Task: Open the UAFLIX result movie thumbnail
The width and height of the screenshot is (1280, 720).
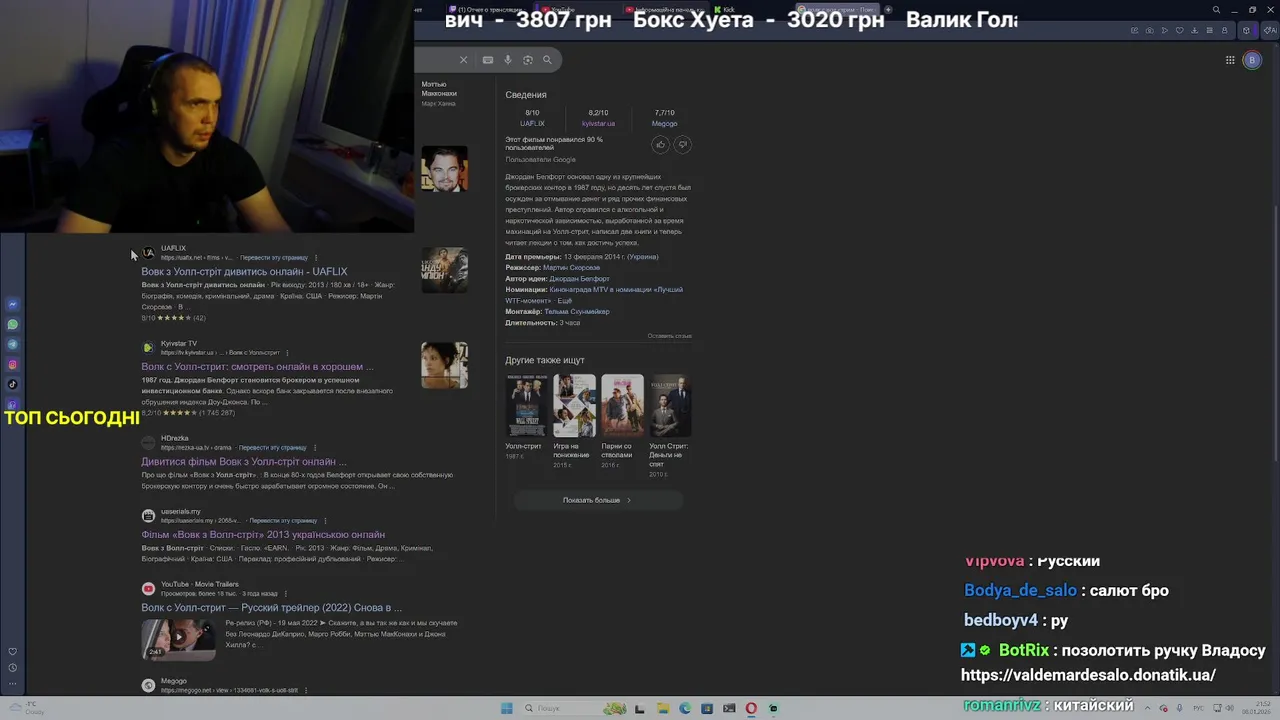Action: click(x=444, y=270)
